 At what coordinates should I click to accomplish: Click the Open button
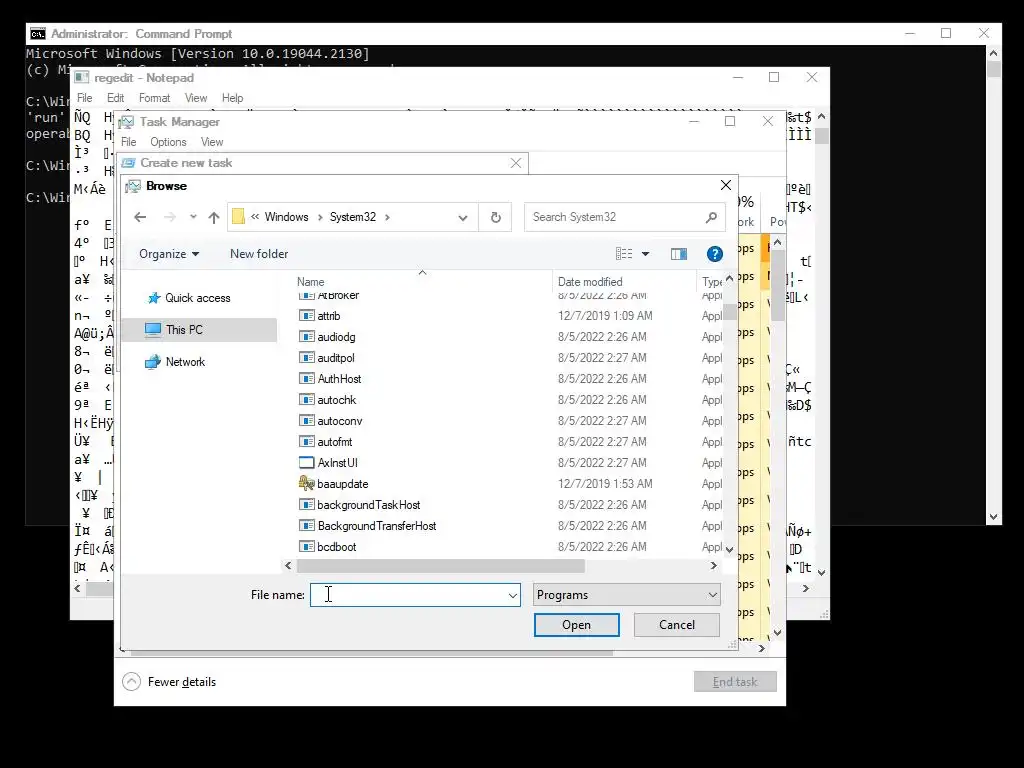(x=577, y=625)
